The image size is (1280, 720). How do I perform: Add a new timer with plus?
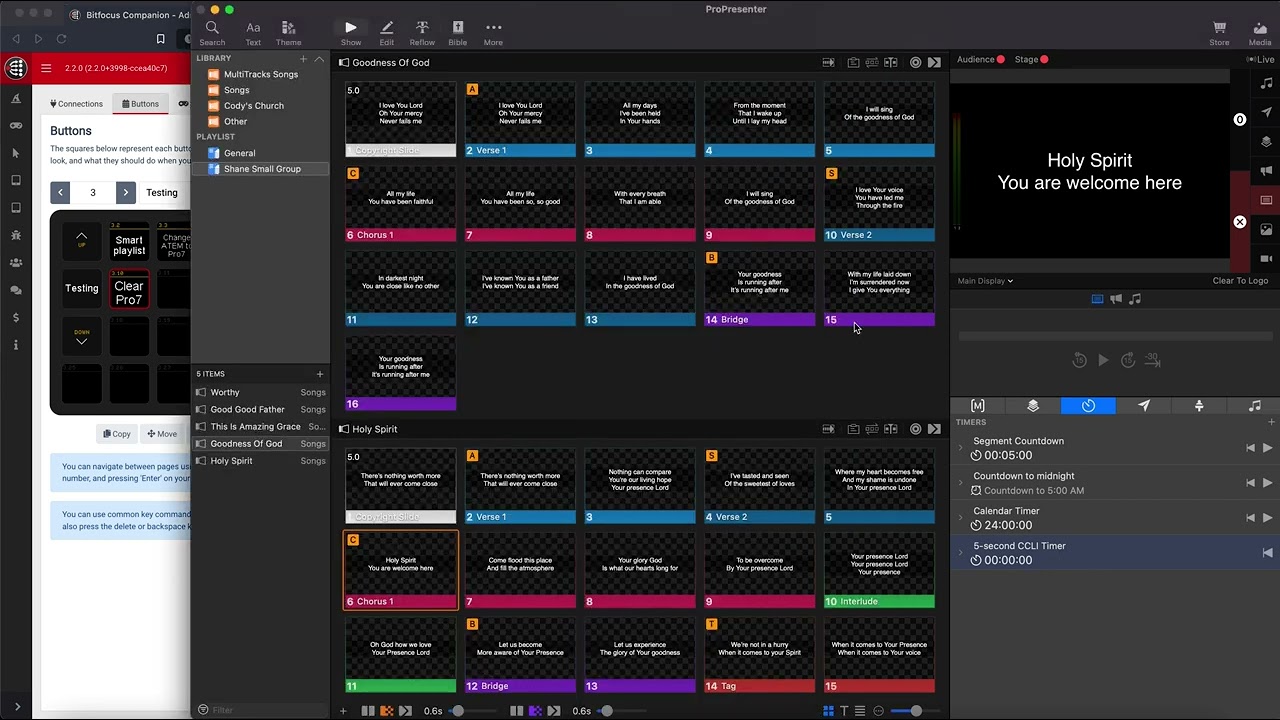(1271, 422)
